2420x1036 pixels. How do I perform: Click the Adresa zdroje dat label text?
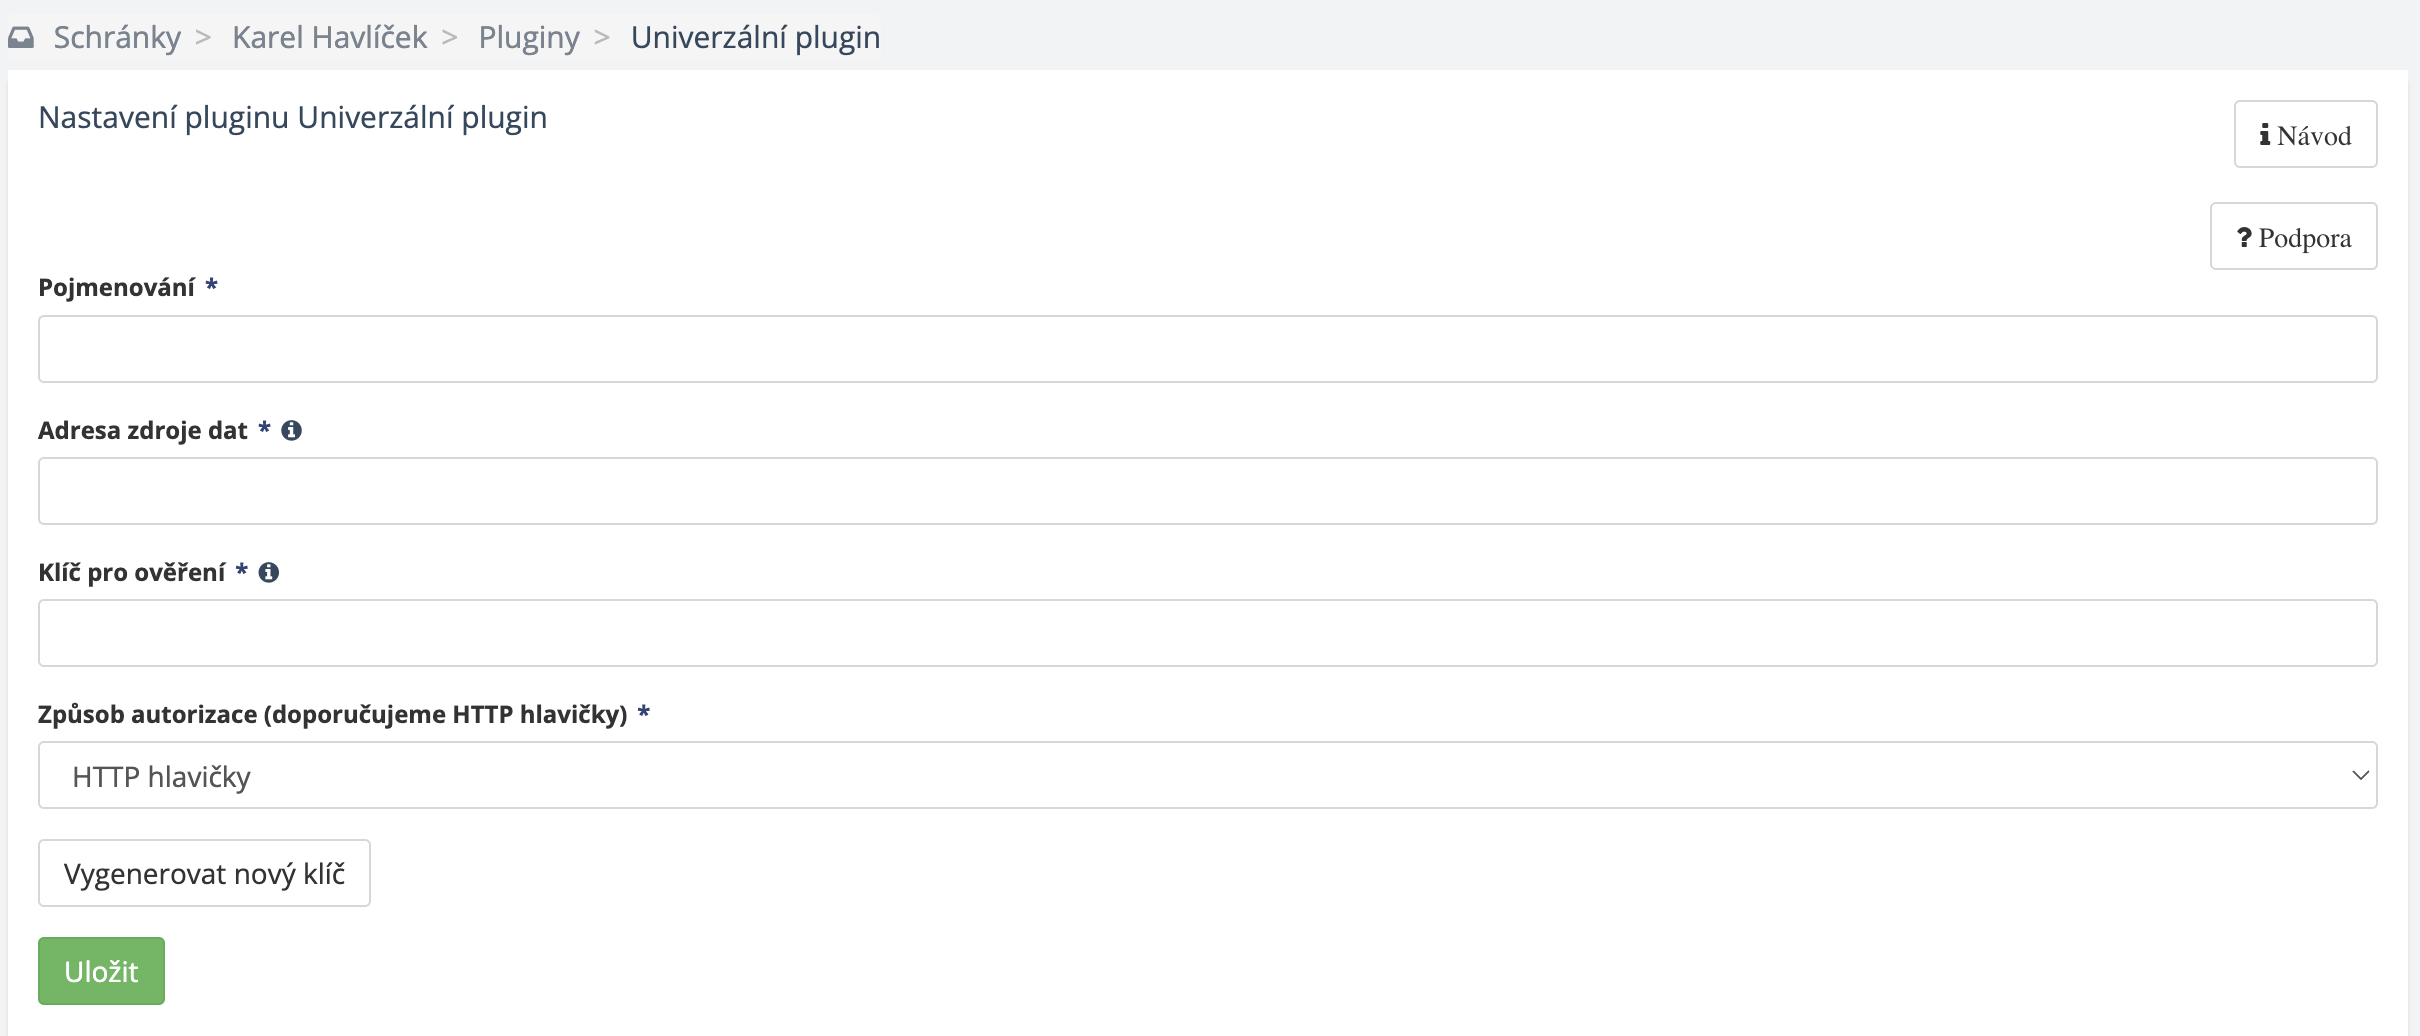coord(142,431)
